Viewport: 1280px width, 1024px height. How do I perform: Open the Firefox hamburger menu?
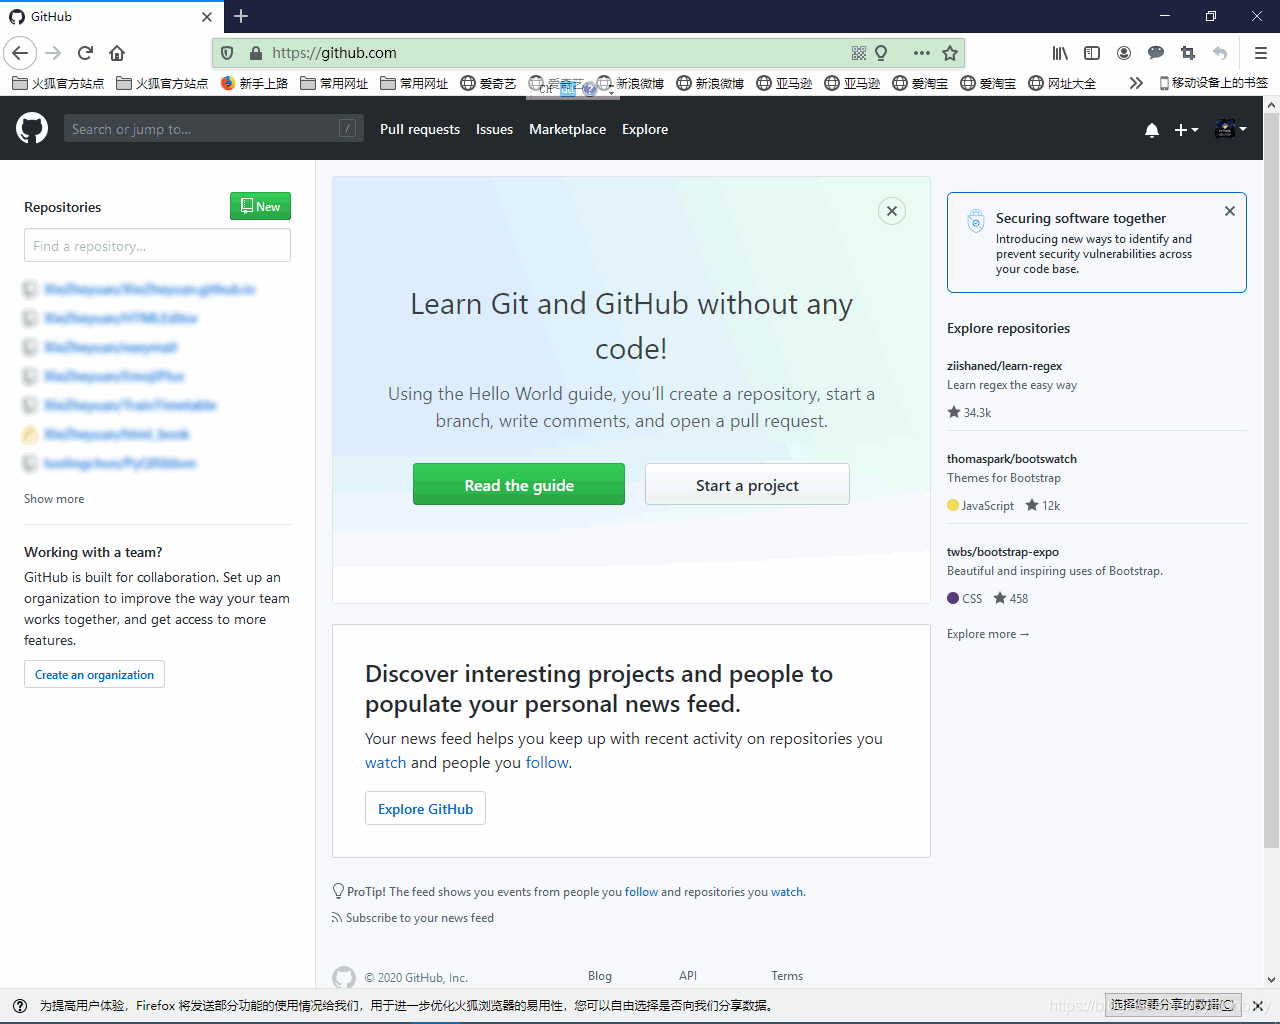1261,53
